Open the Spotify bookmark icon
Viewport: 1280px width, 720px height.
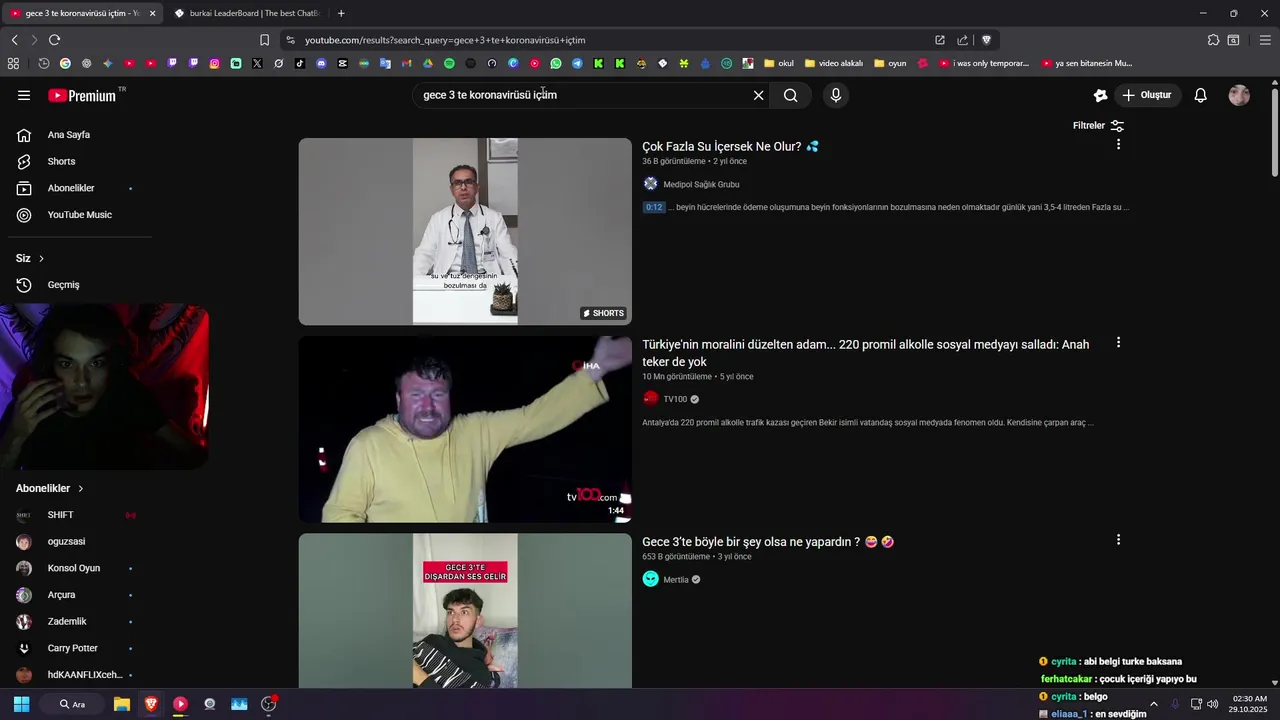(449, 63)
